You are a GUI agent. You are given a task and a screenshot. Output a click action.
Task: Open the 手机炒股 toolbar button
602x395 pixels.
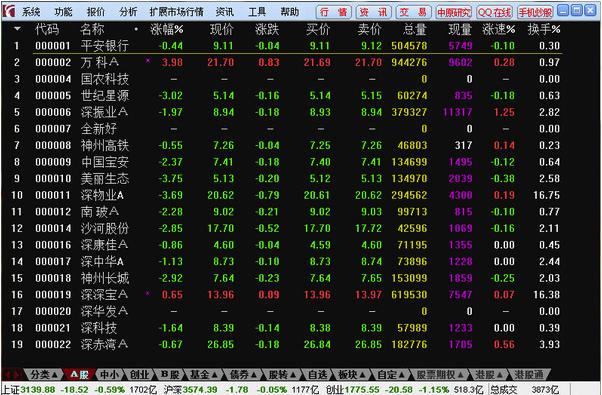(535, 12)
